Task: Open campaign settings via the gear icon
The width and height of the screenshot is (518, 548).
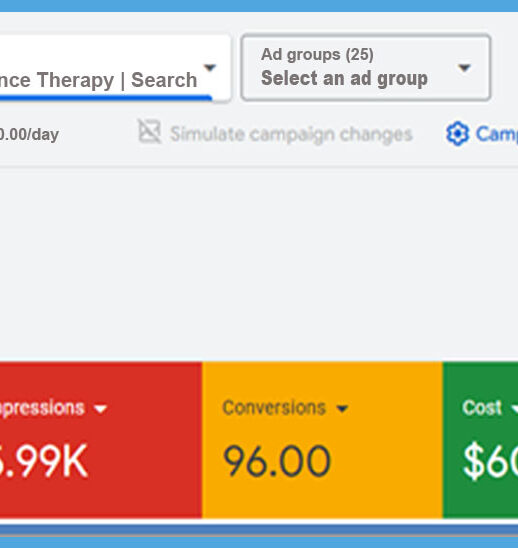Action: pos(457,134)
